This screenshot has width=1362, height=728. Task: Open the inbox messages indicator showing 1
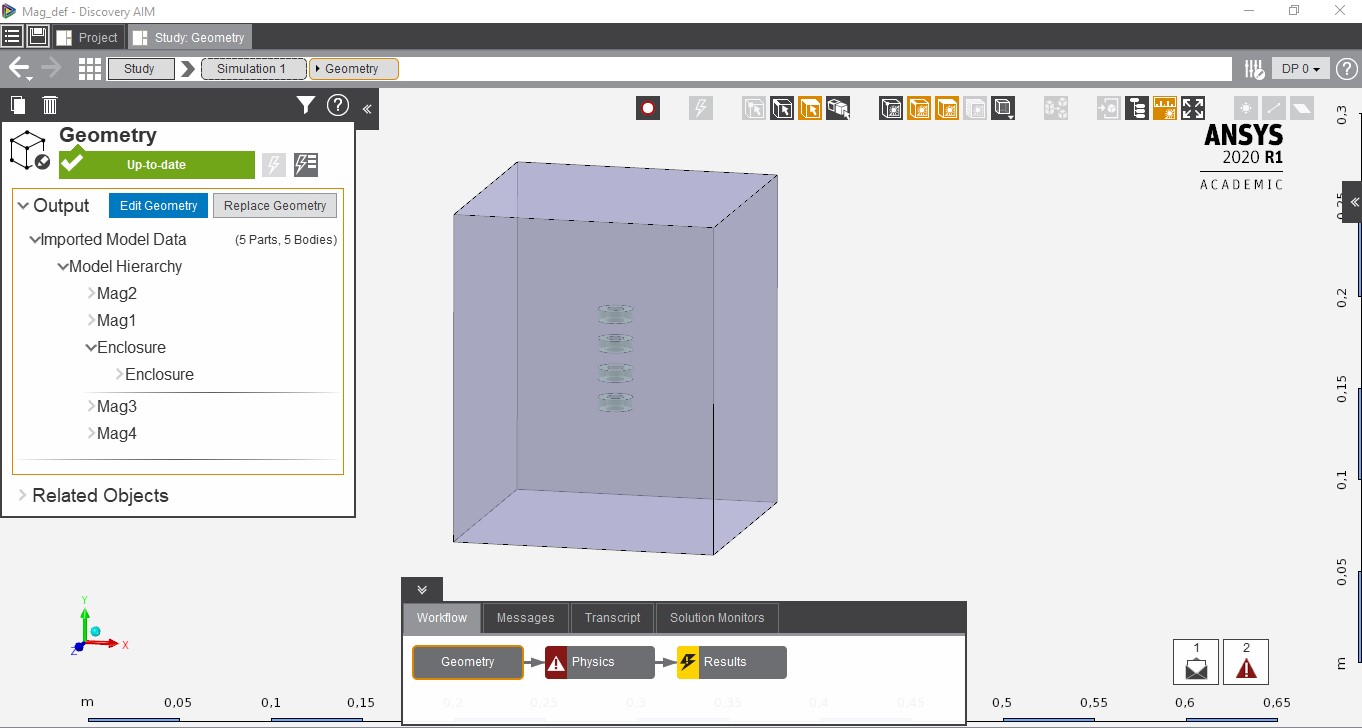point(1196,662)
